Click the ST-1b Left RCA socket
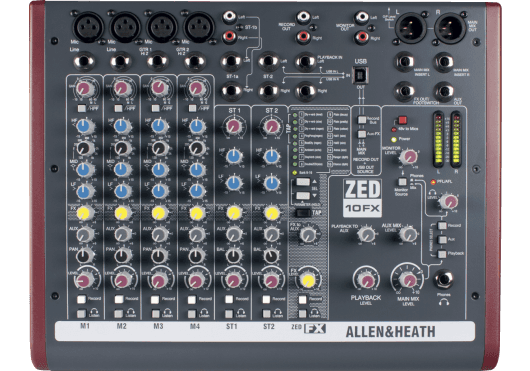Image resolution: width=530 pixels, height=371 pixels. pos(230,16)
